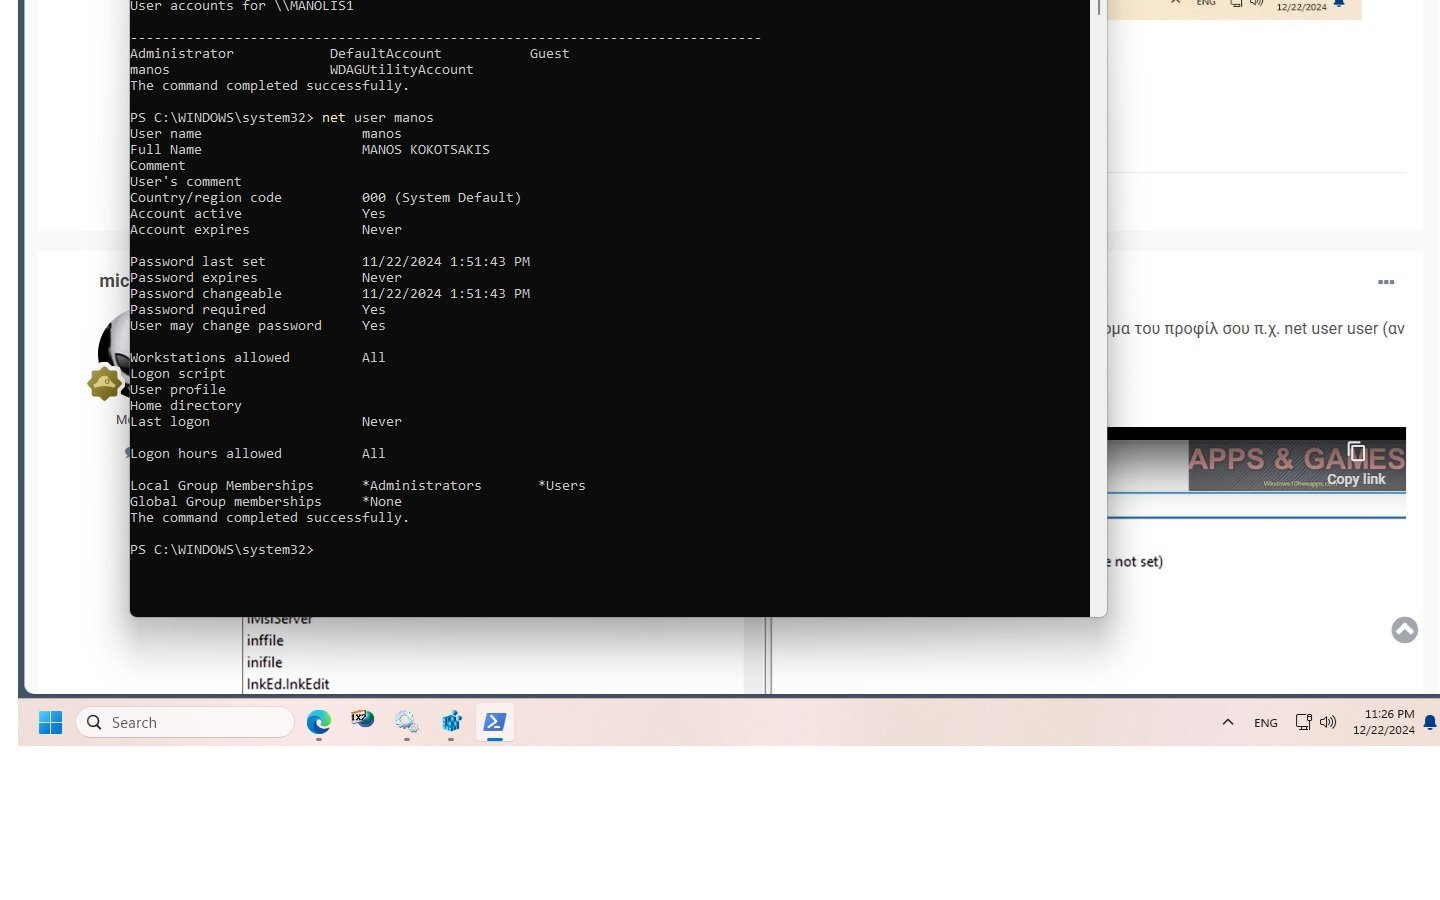Open the forum post's three-dots options menu

pos(1386,282)
